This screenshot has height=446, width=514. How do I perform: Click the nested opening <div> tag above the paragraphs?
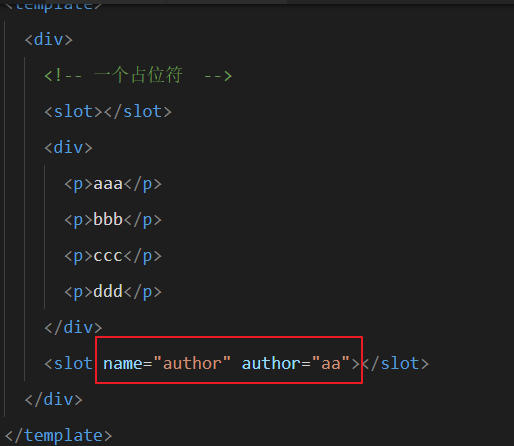click(x=68, y=147)
